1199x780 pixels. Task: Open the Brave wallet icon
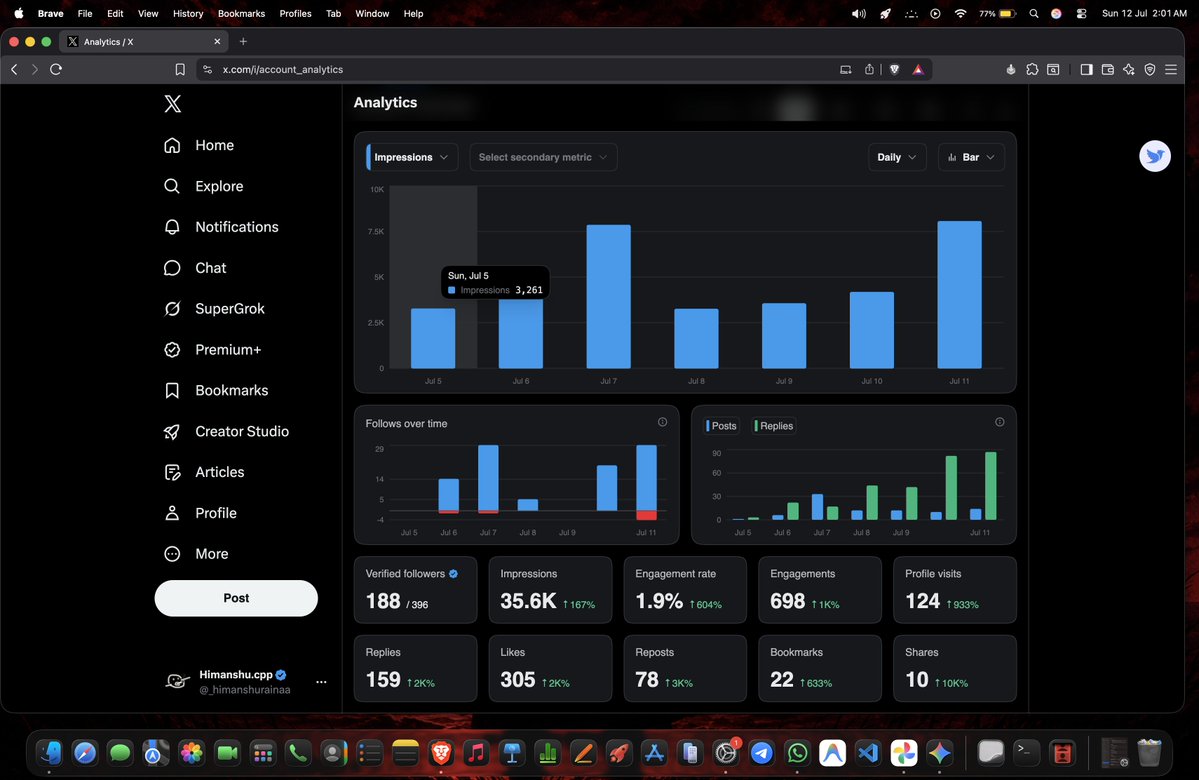[1107, 70]
